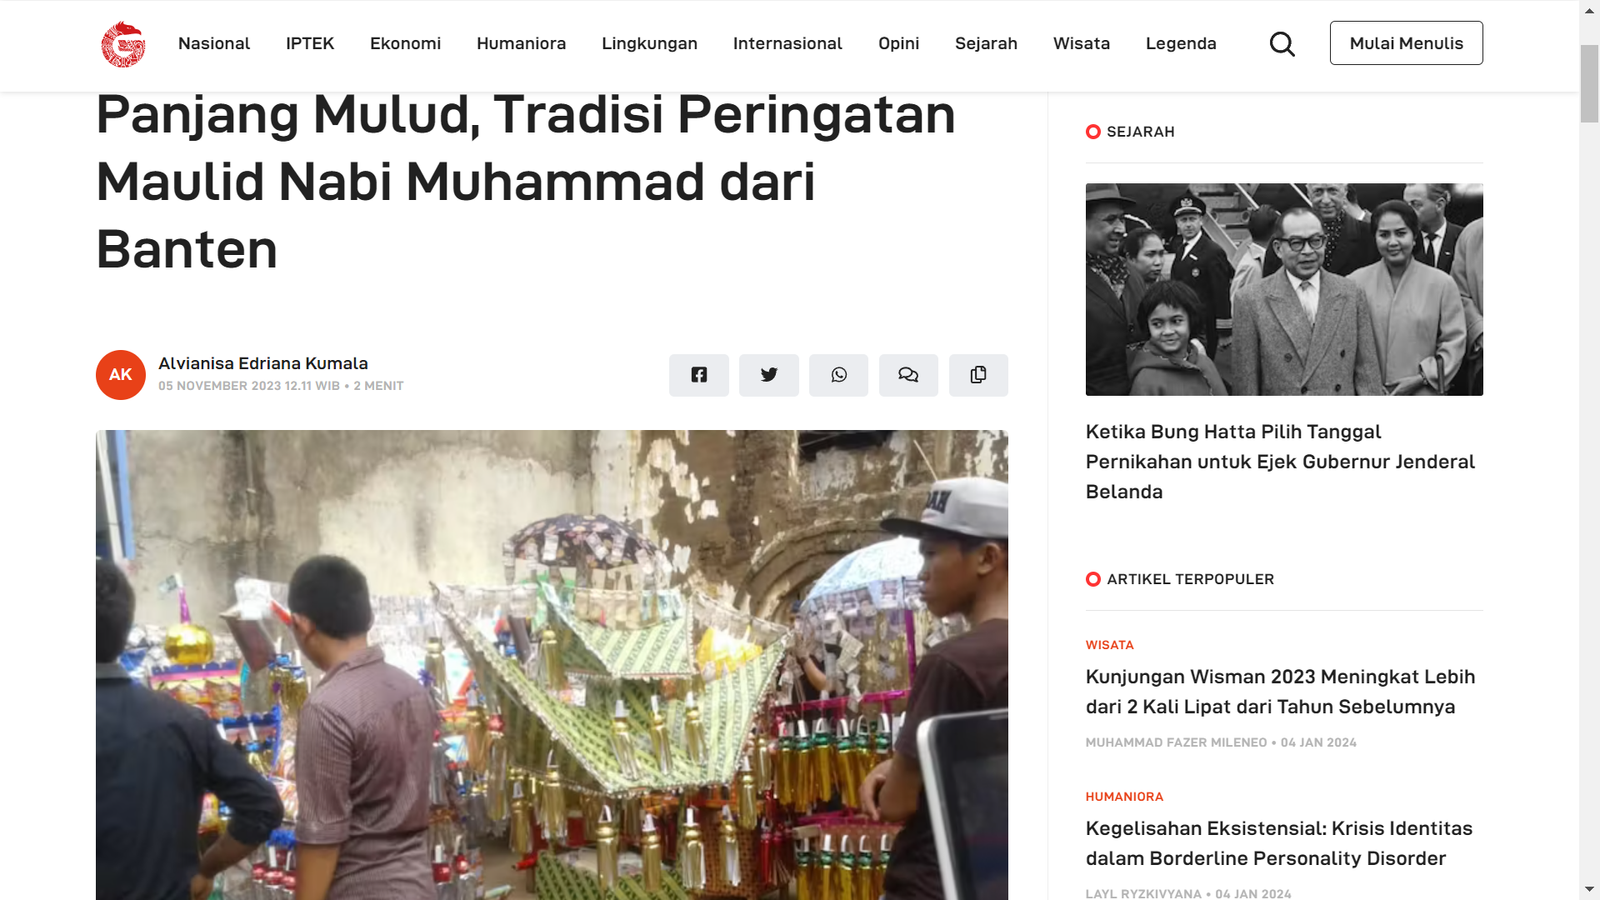Share article on Facebook

(x=699, y=375)
